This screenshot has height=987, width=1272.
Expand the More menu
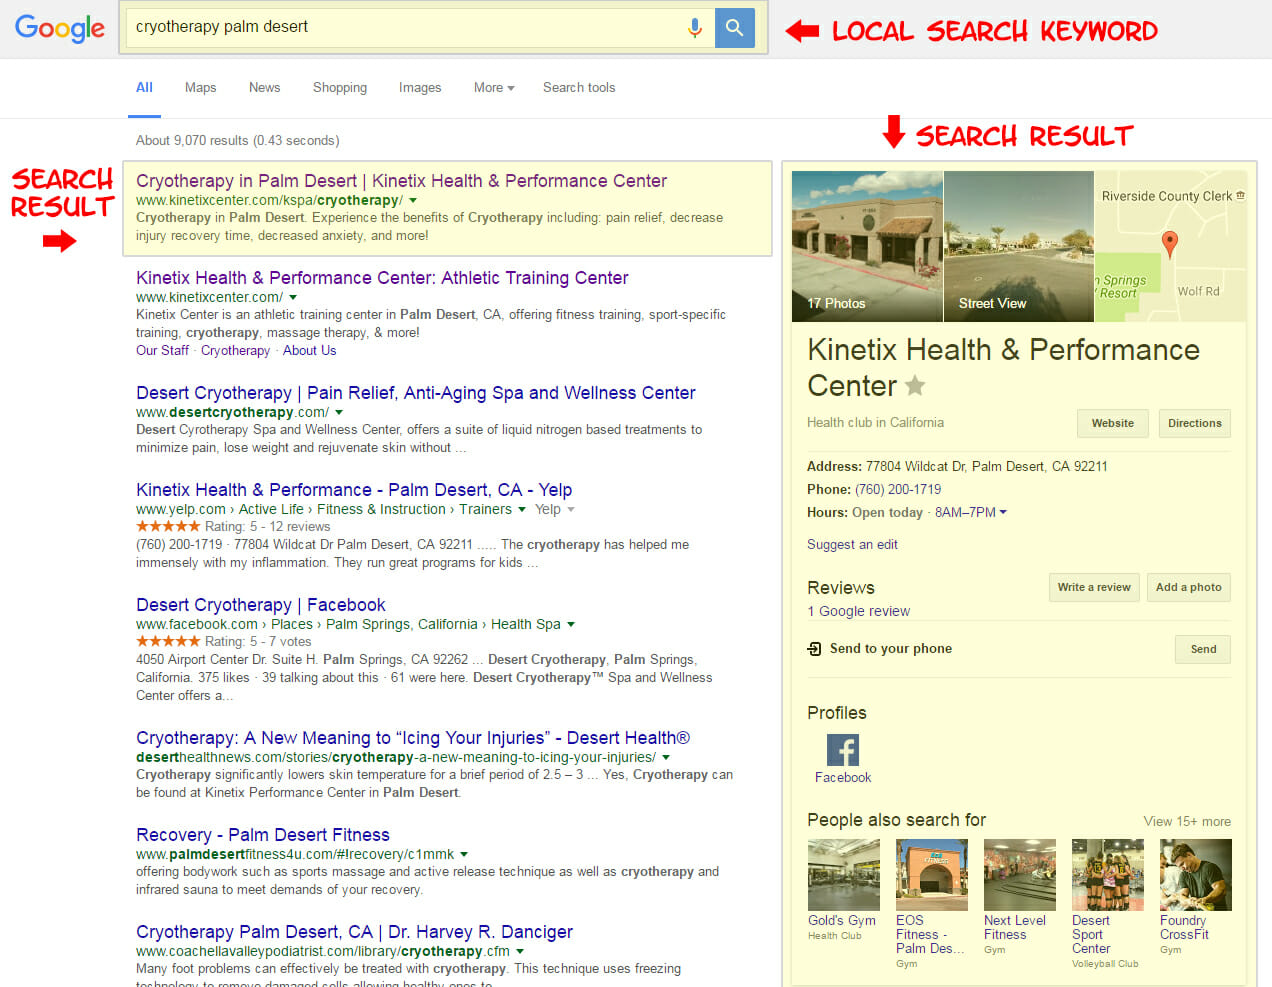coord(494,88)
